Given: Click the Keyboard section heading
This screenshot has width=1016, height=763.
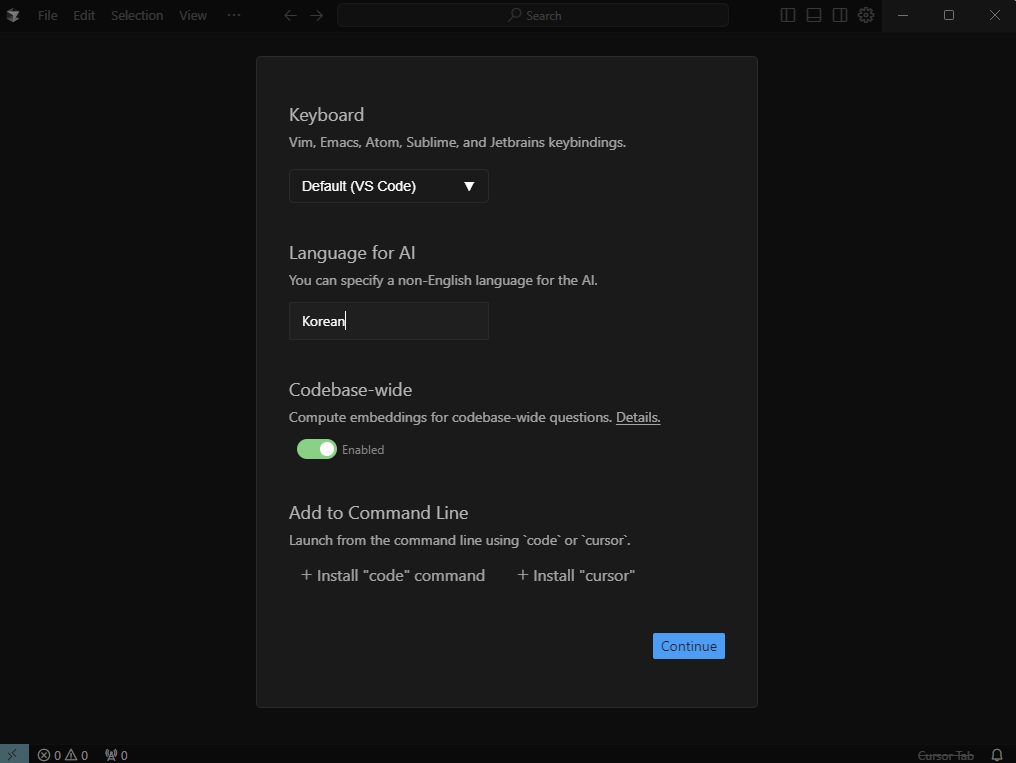Looking at the screenshot, I should click(327, 115).
